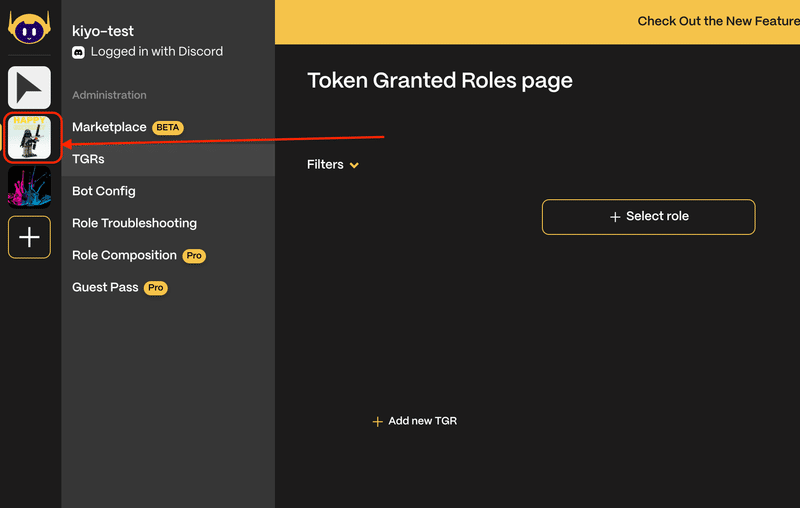Click the yellow chevron beside Filters

point(354,165)
